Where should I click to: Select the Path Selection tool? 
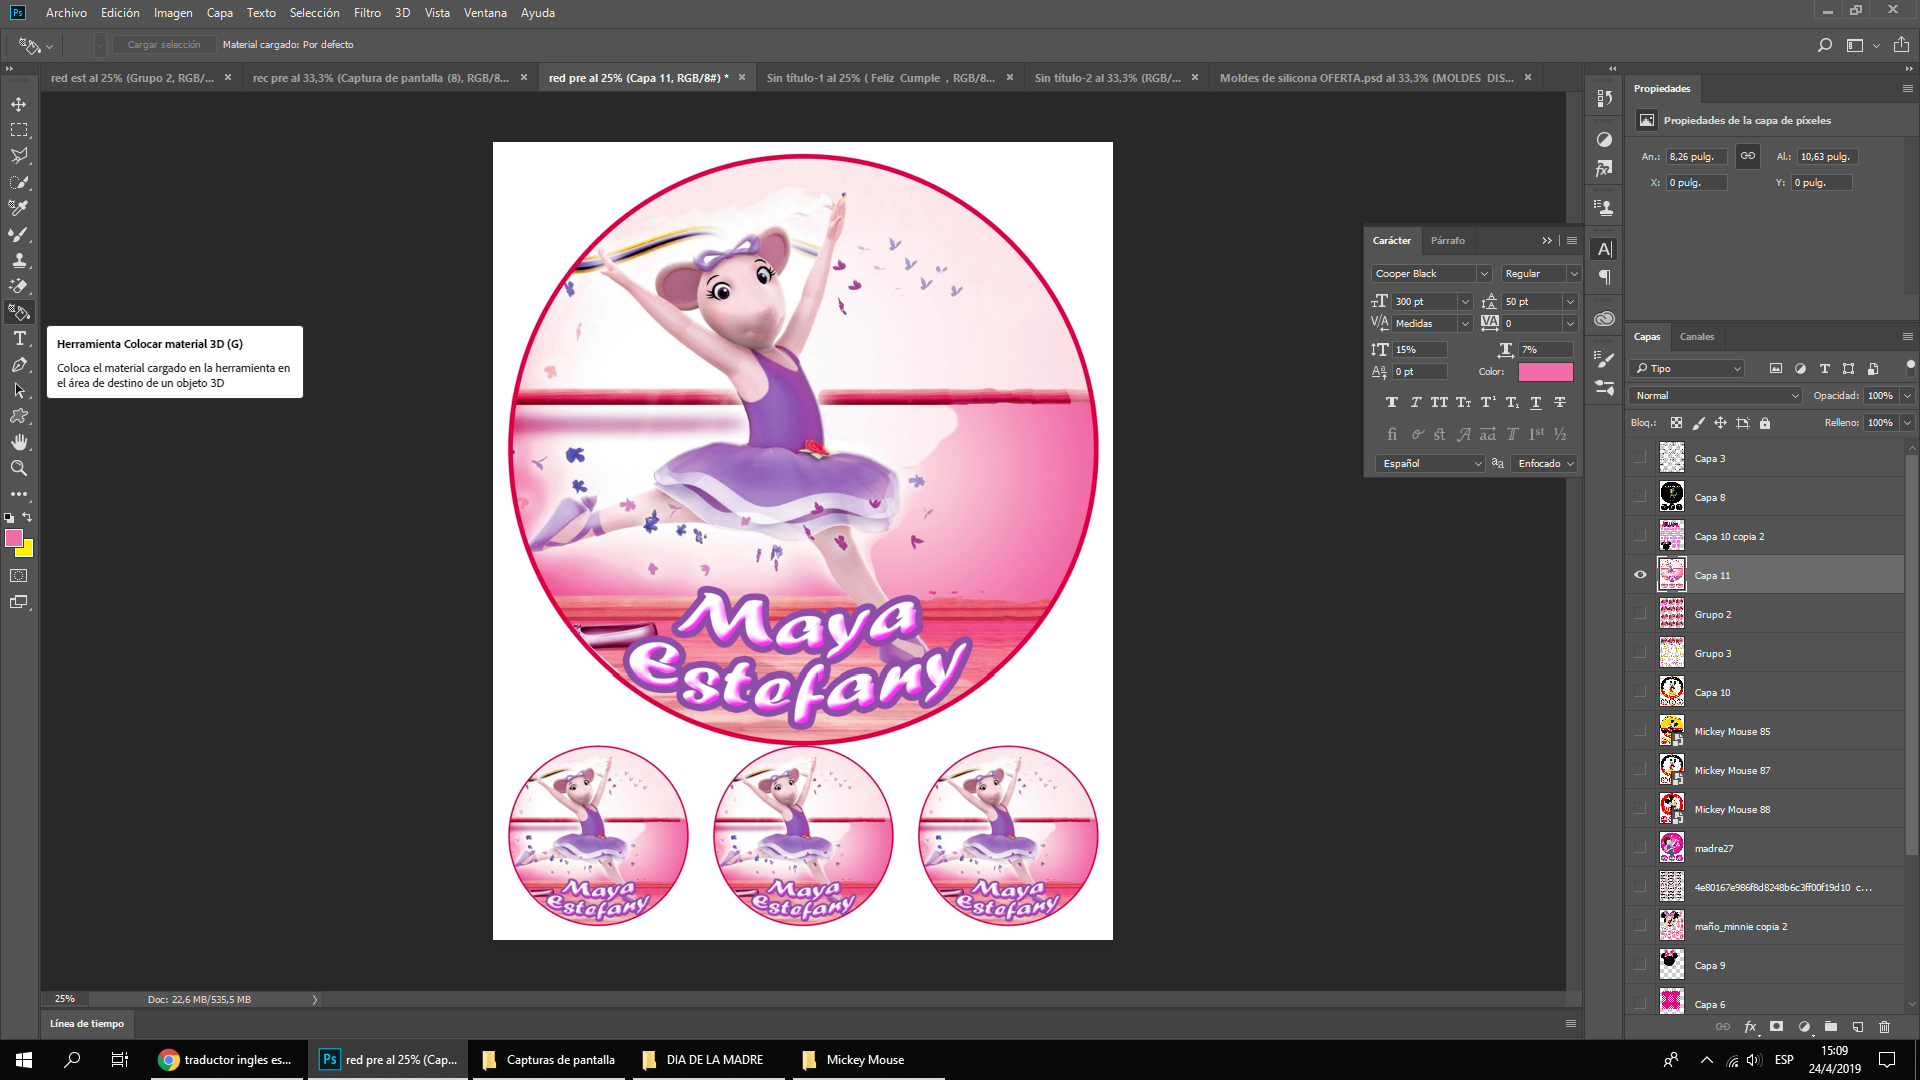[19, 390]
